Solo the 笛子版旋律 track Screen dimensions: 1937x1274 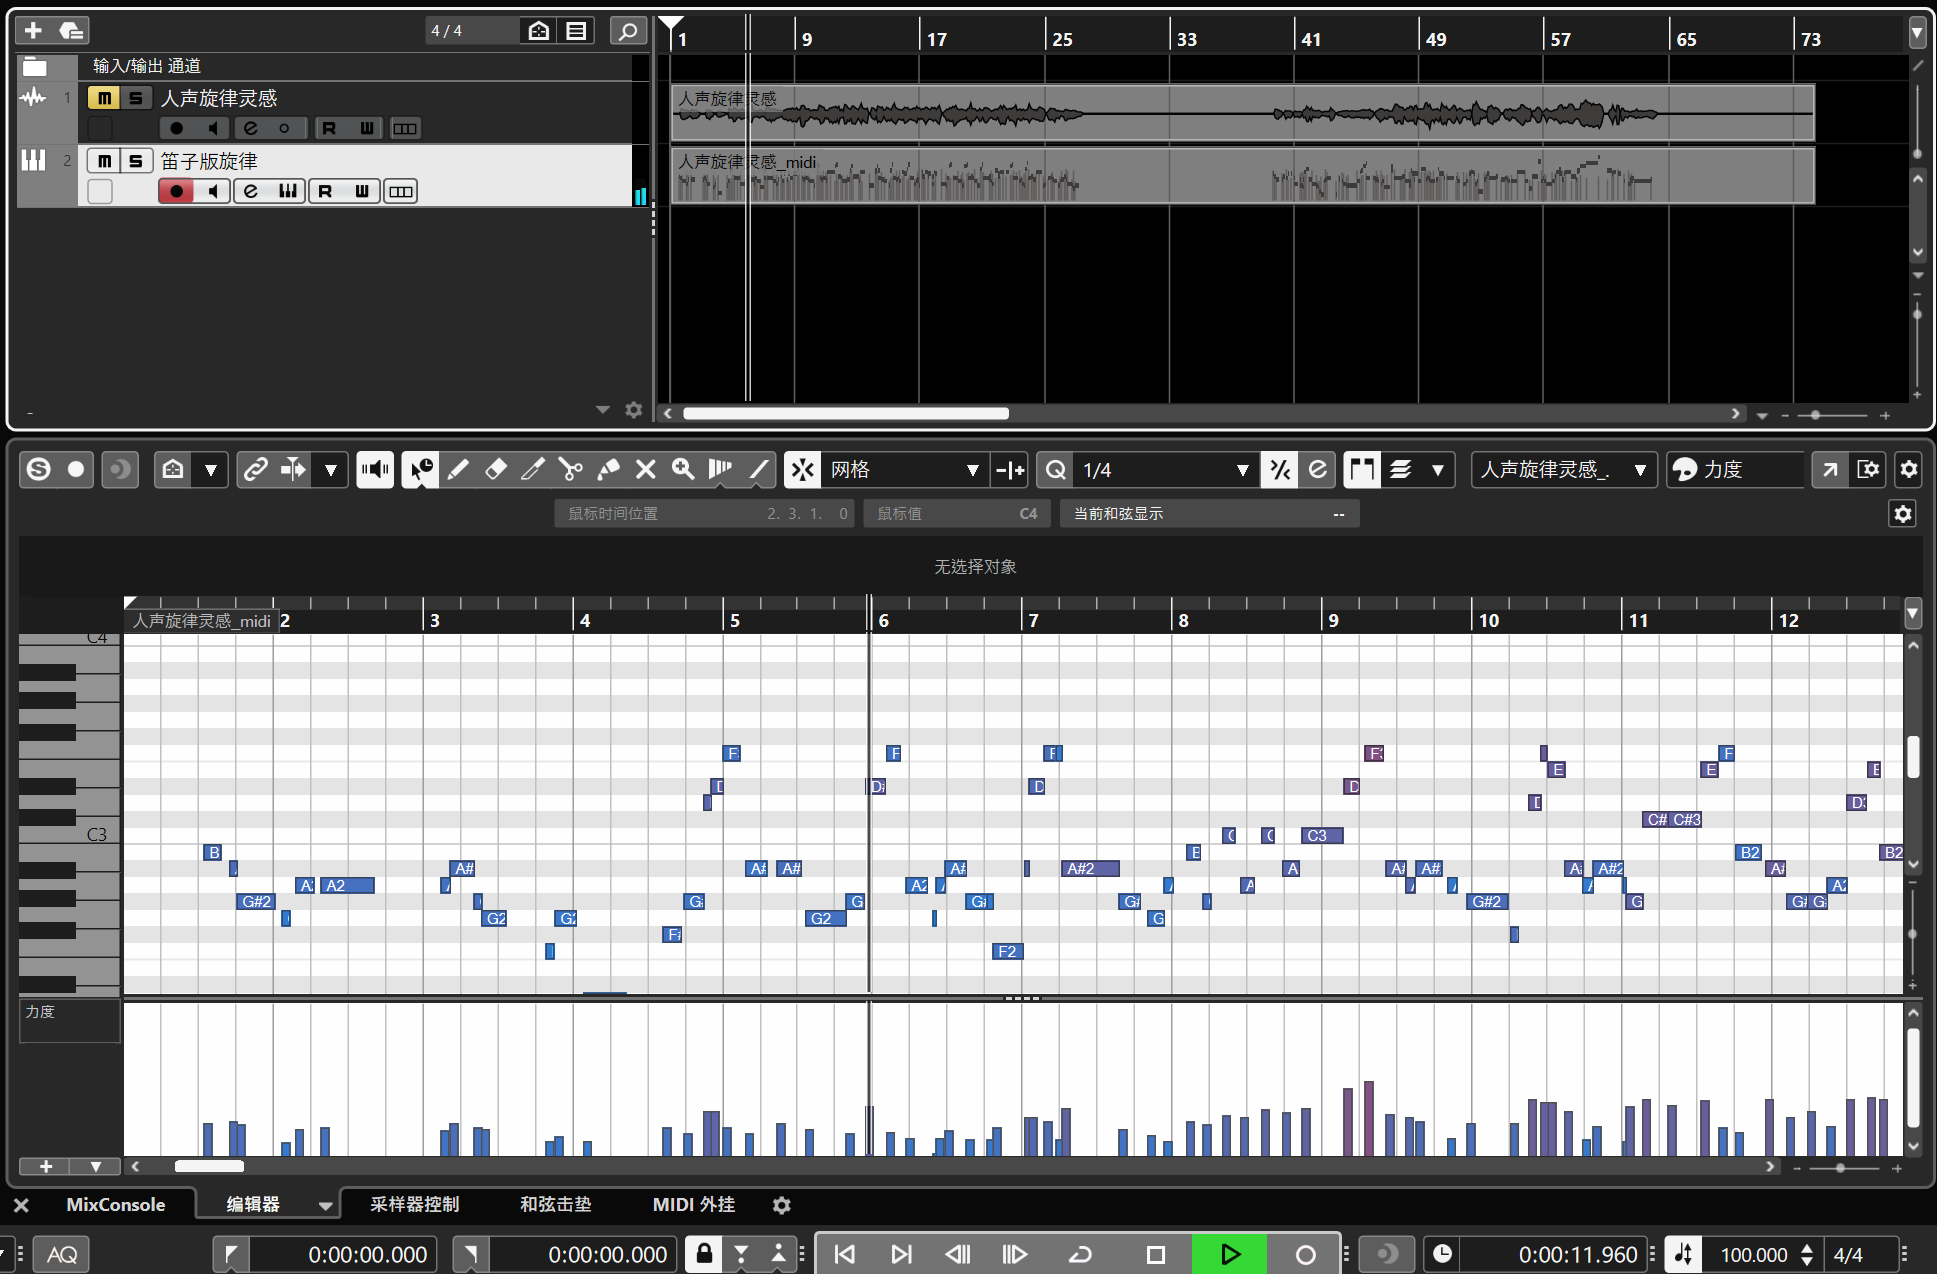click(x=134, y=160)
